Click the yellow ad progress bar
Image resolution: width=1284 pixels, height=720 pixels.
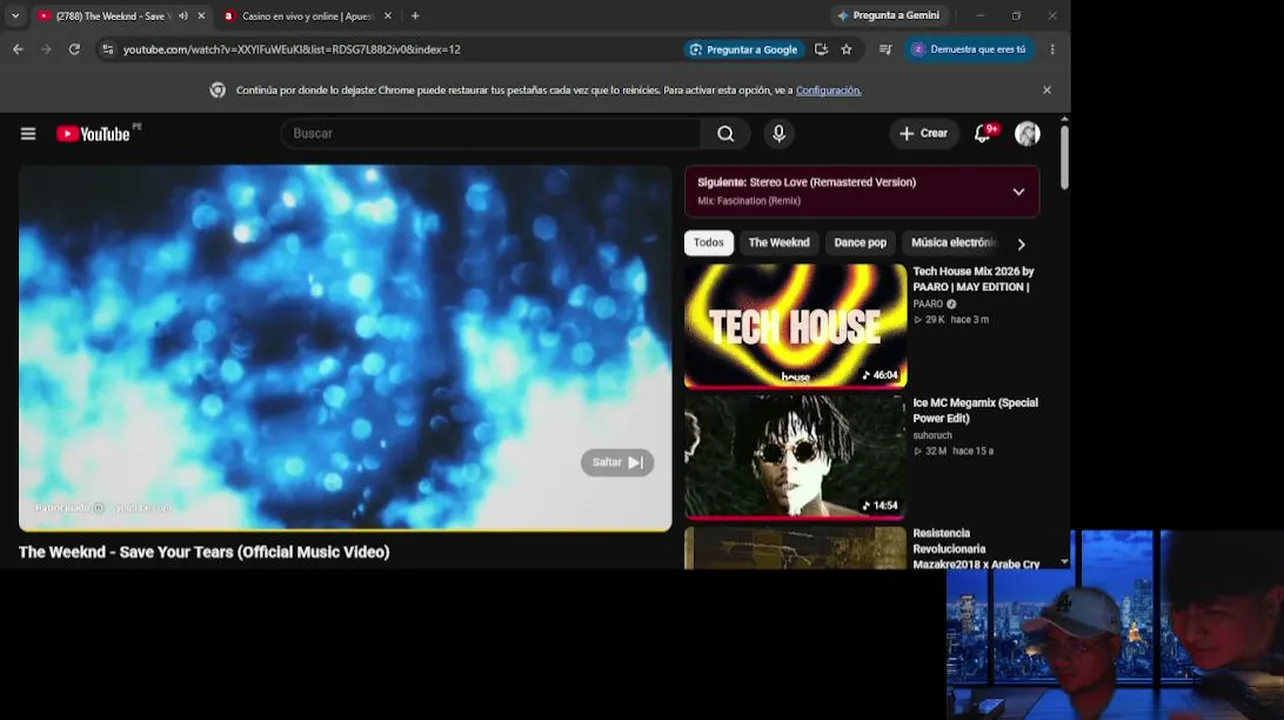tap(345, 529)
